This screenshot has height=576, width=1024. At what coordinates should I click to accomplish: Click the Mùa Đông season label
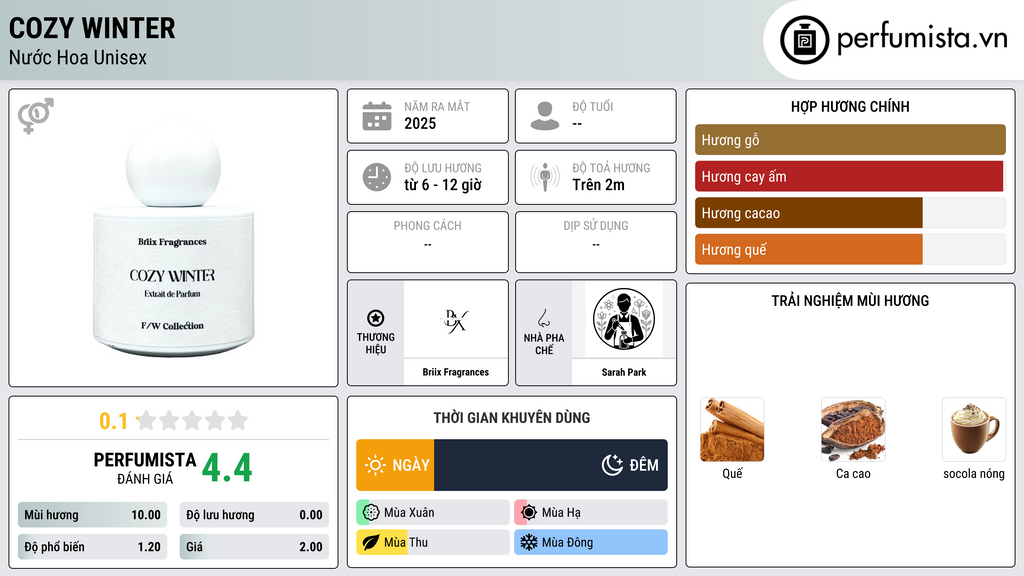pos(568,543)
